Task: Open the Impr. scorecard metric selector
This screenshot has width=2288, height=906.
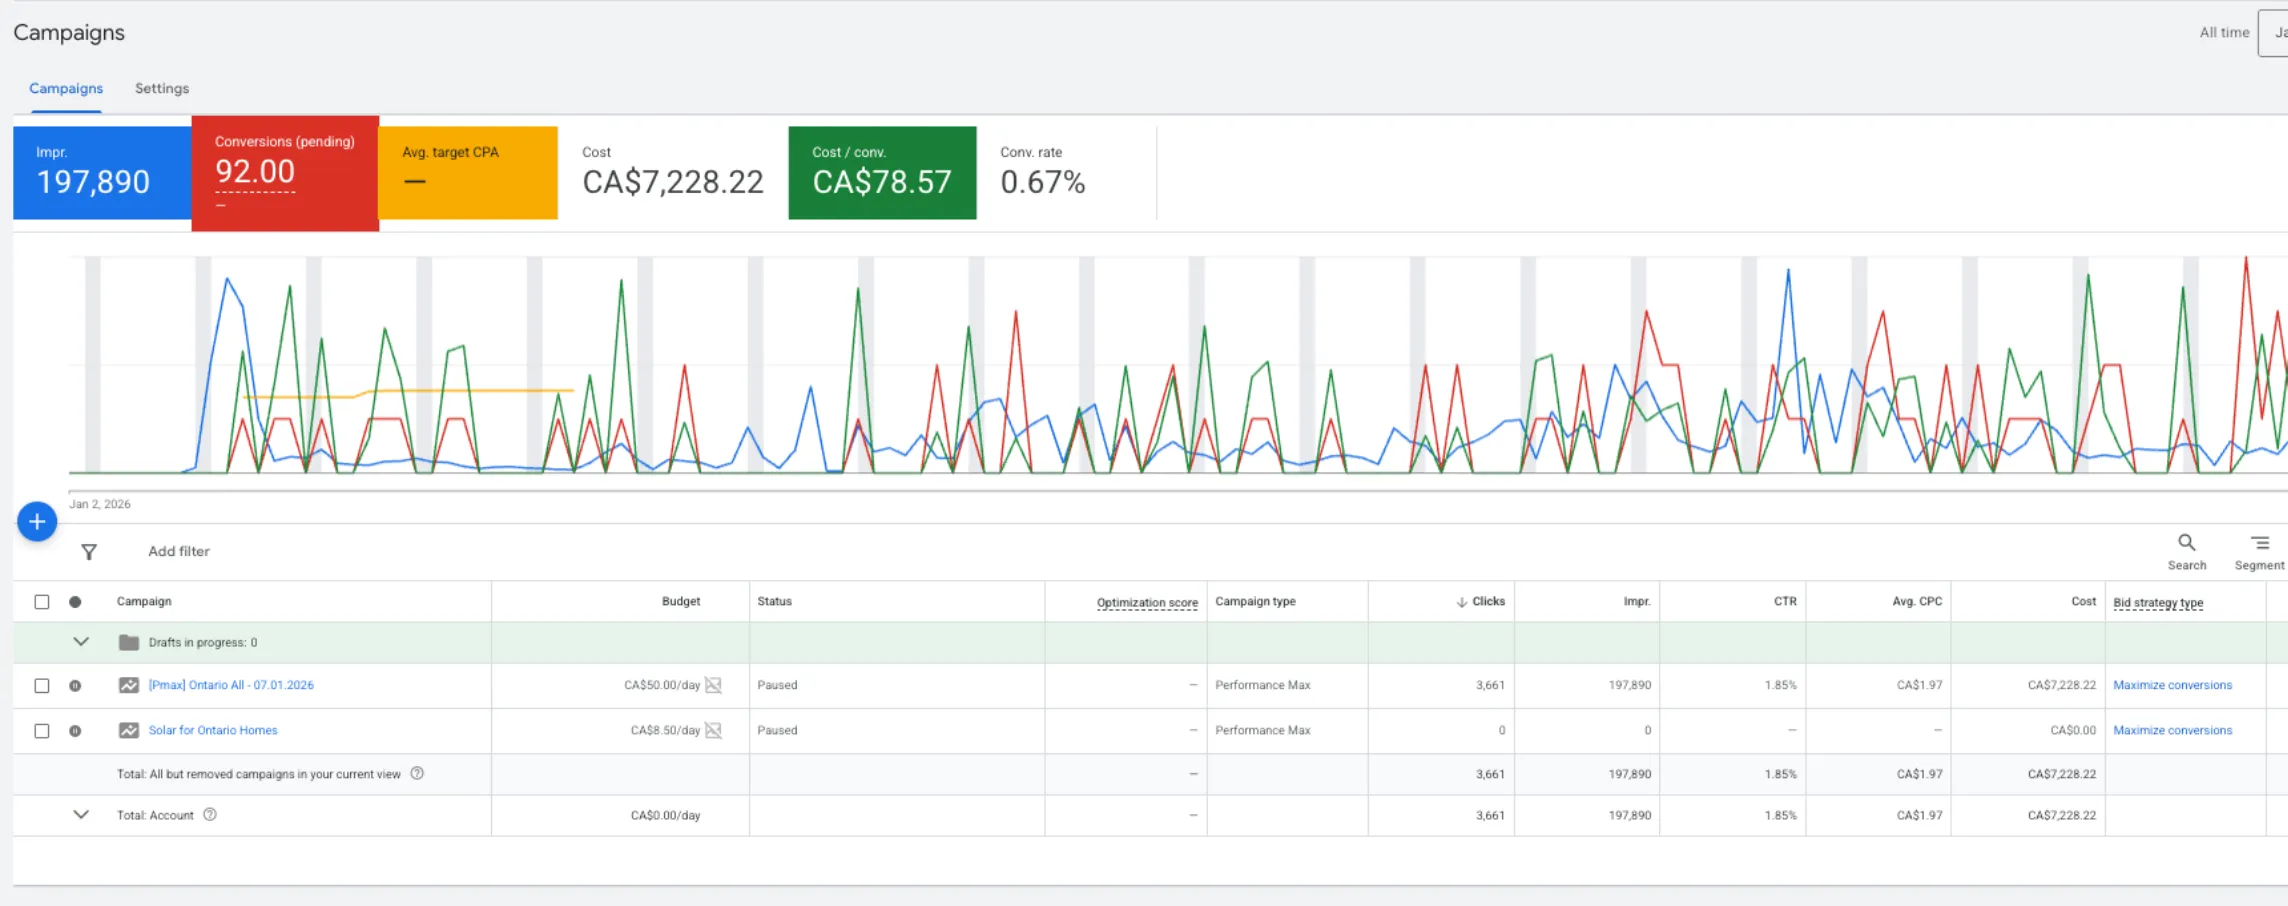Action: pos(102,172)
